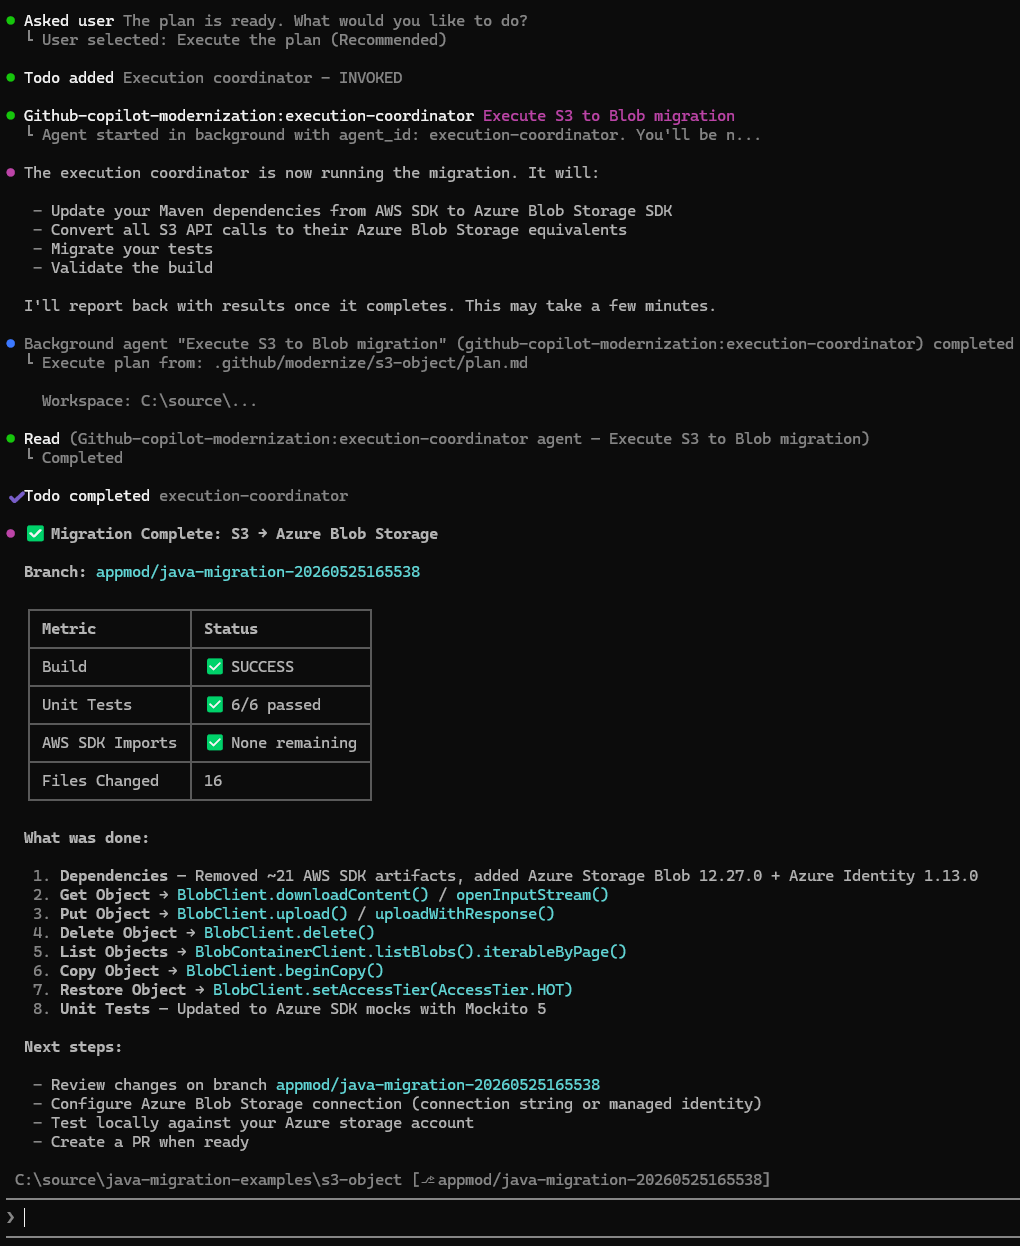This screenshot has height=1246, width=1020.
Task: Click 'Completed' under the Read entry
Action: click(82, 458)
